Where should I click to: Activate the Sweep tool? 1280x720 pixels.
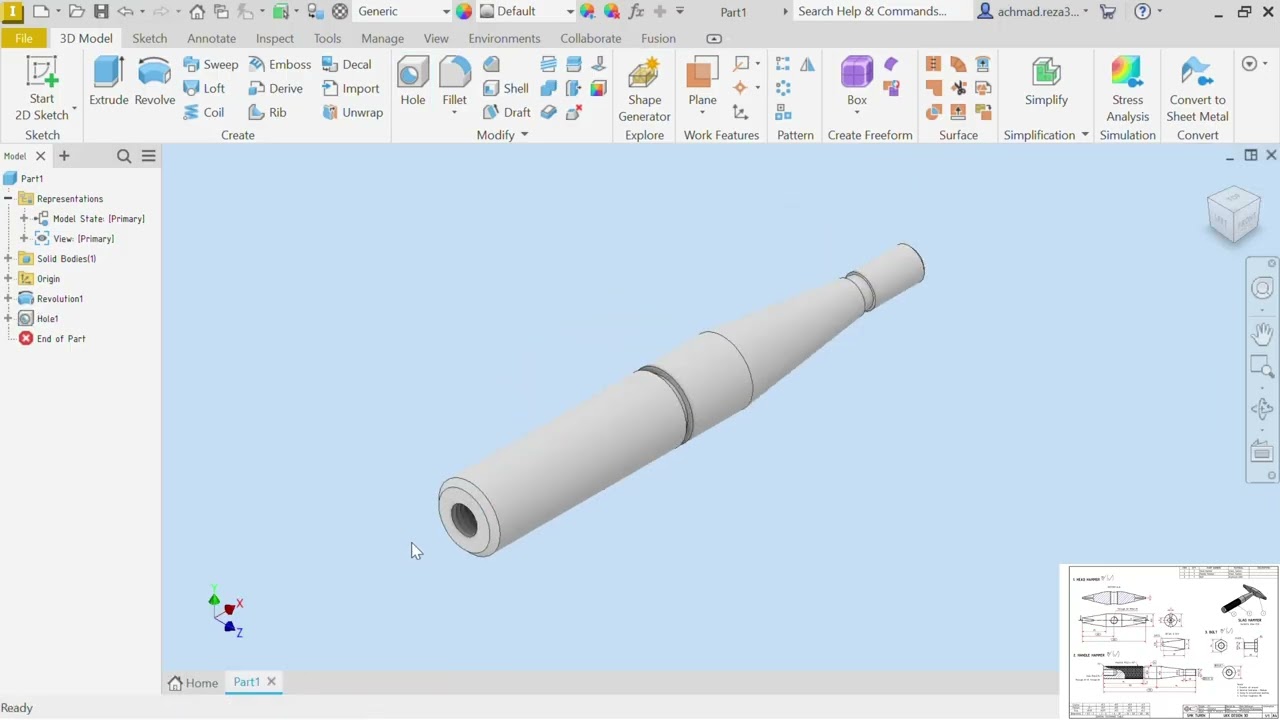click(211, 64)
